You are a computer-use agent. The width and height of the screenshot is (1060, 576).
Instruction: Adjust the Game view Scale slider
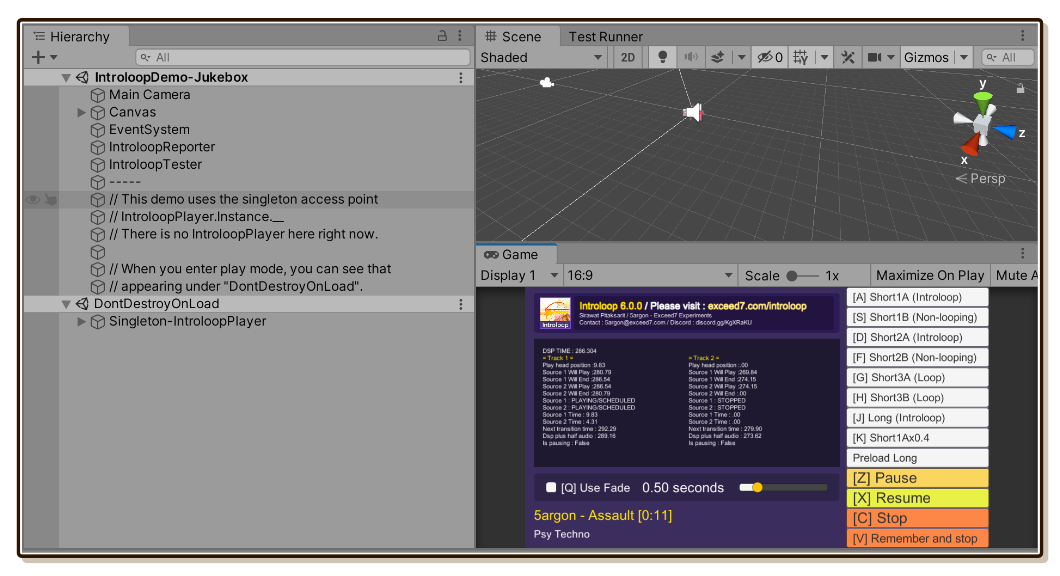[802, 275]
